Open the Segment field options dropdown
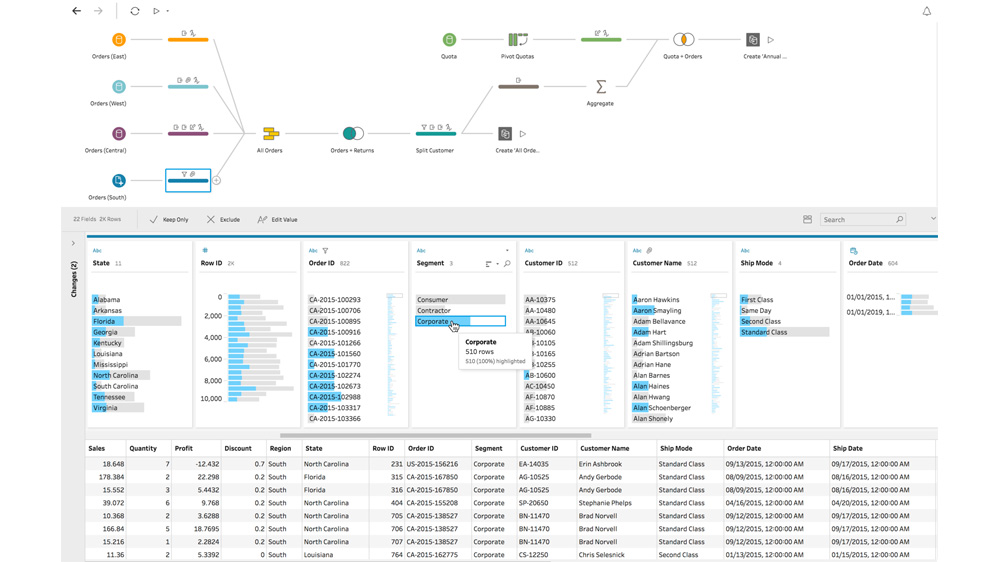1000x562 pixels. (x=507, y=251)
